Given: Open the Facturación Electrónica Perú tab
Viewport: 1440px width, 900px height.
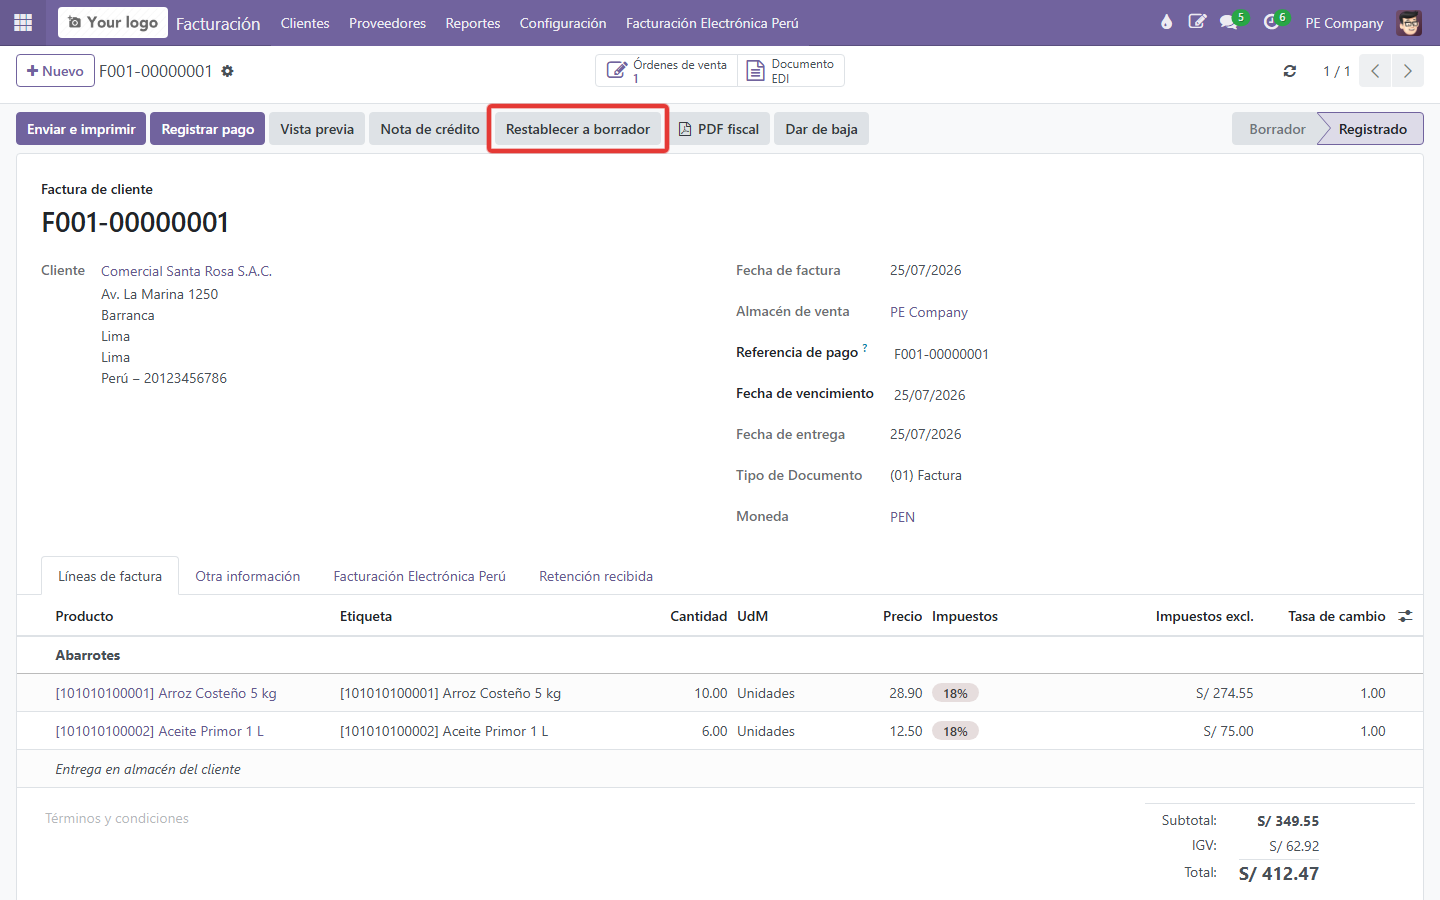Looking at the screenshot, I should (x=420, y=576).
